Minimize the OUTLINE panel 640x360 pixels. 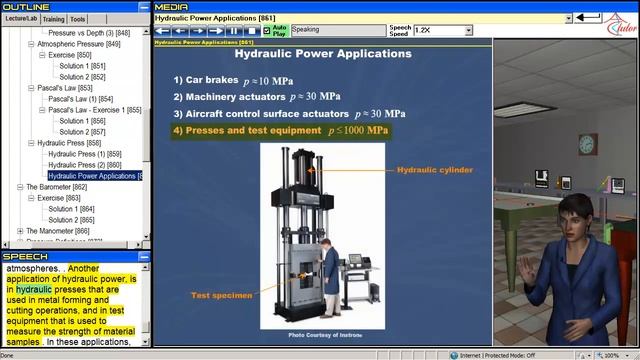pyautogui.click(x=144, y=7)
